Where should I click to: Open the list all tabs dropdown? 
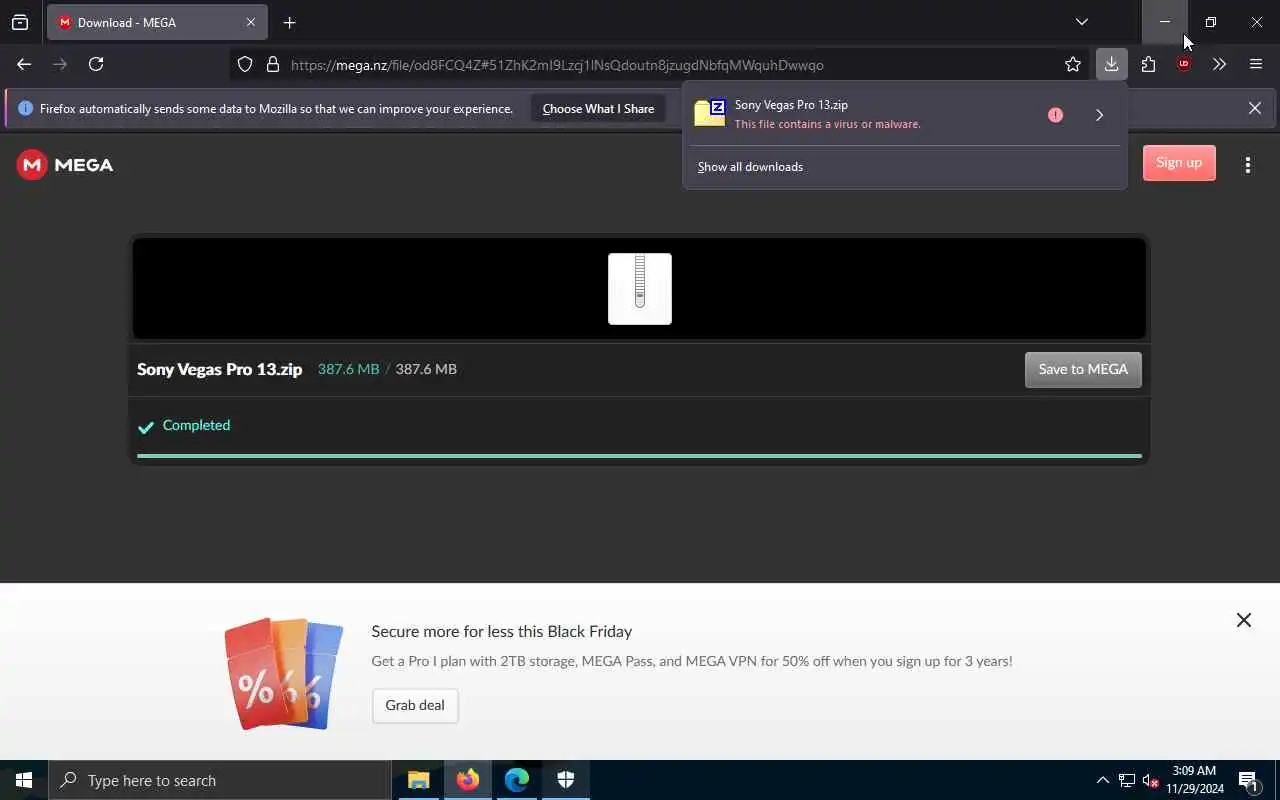(x=1081, y=22)
